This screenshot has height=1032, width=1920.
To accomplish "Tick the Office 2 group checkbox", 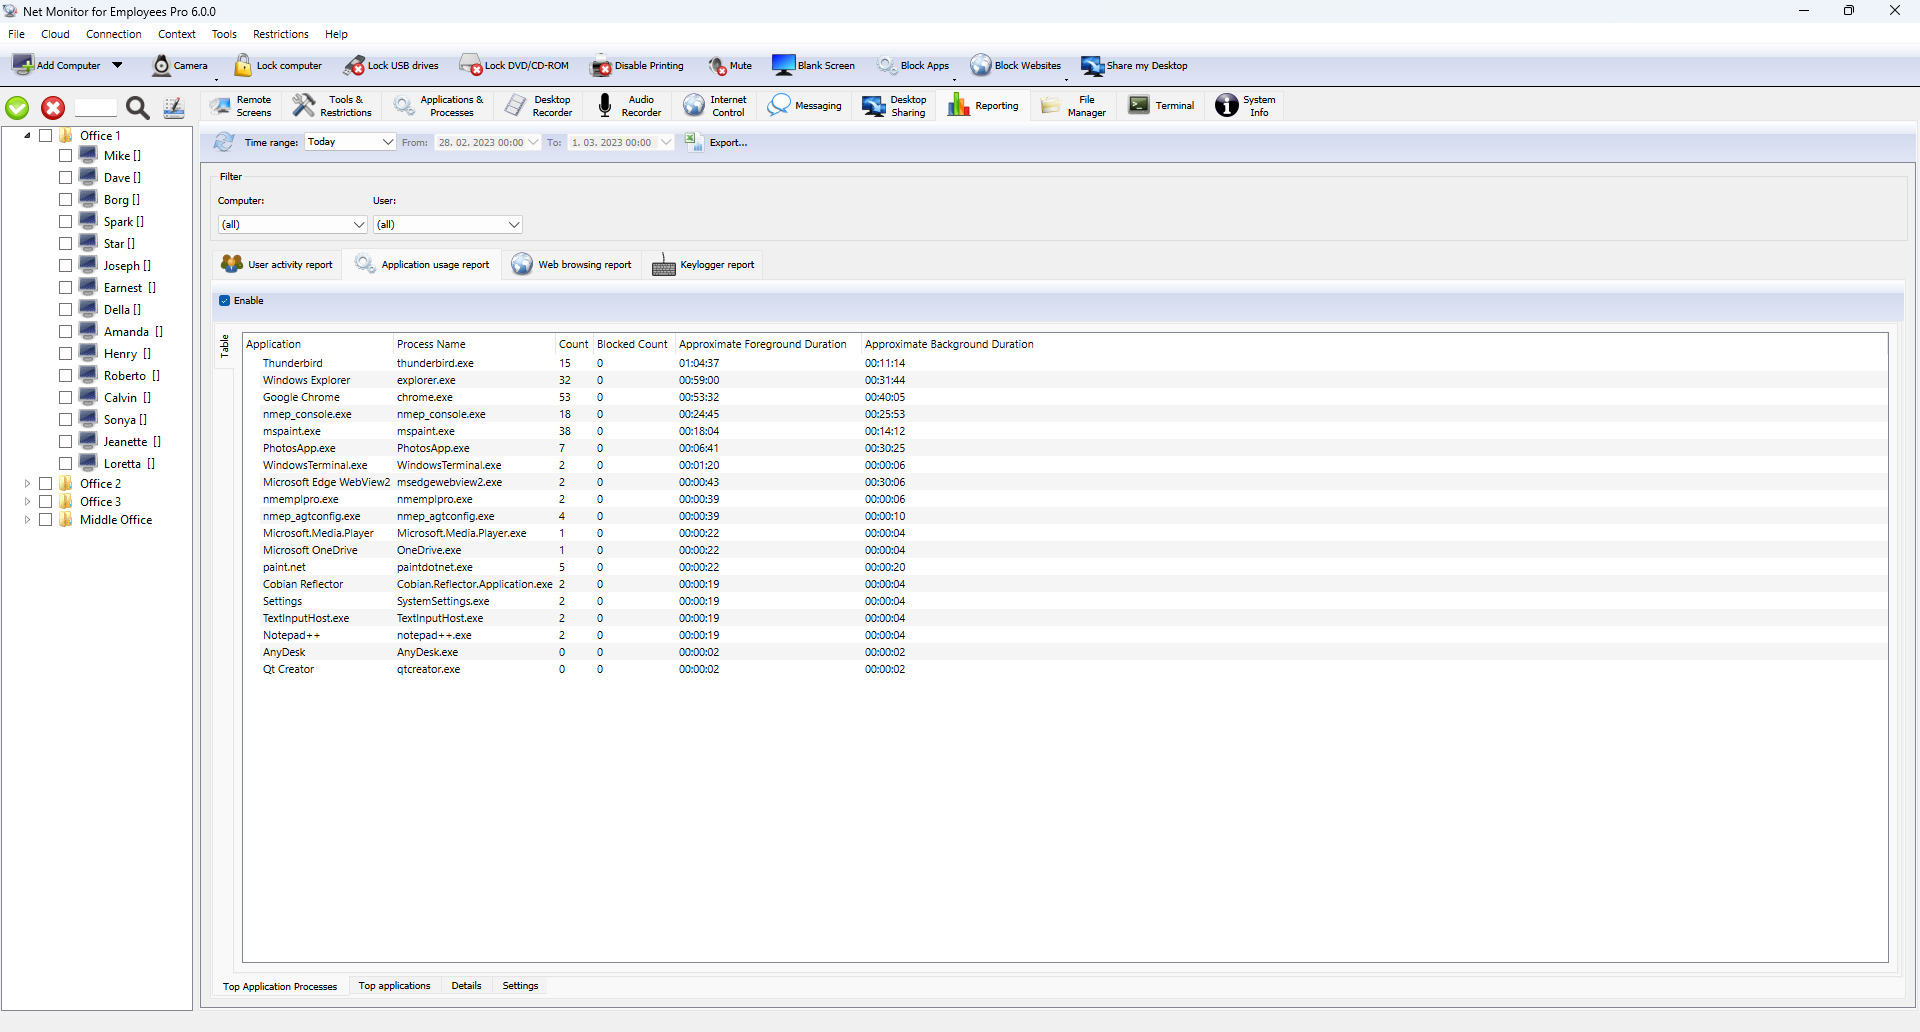I will pyautogui.click(x=46, y=484).
